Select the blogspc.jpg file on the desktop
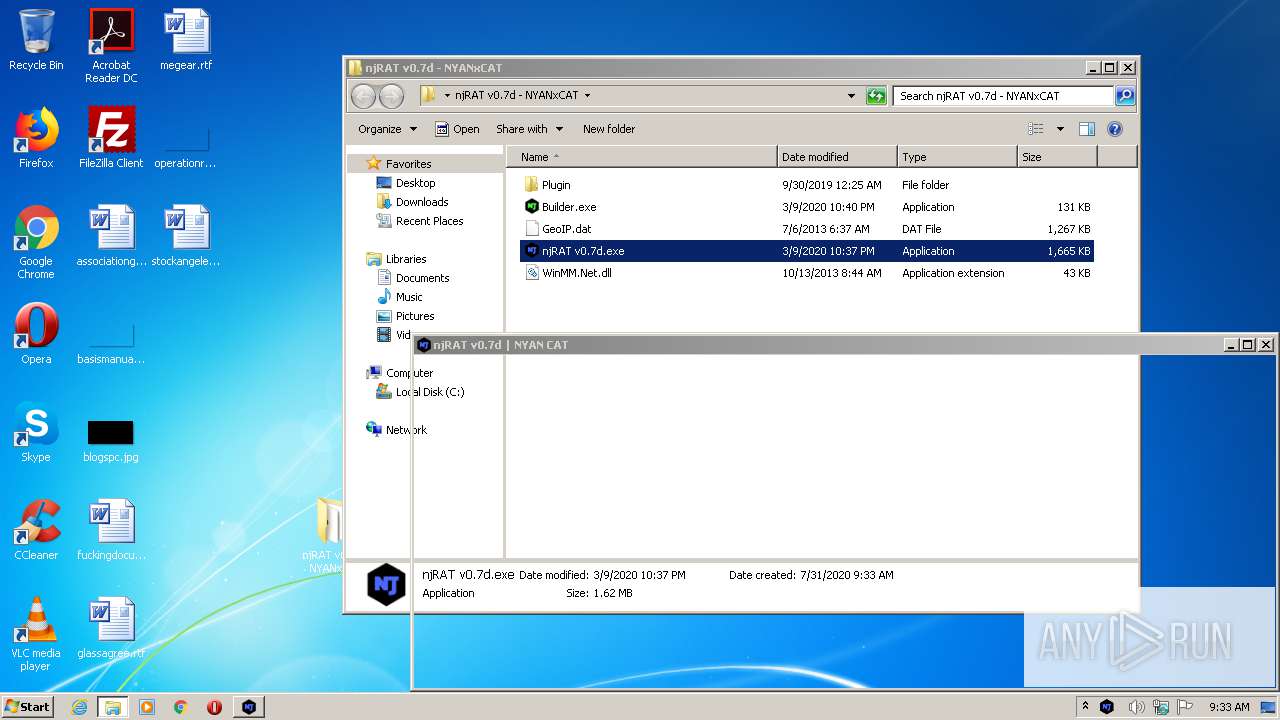Viewport: 1280px width, 720px height. [111, 440]
